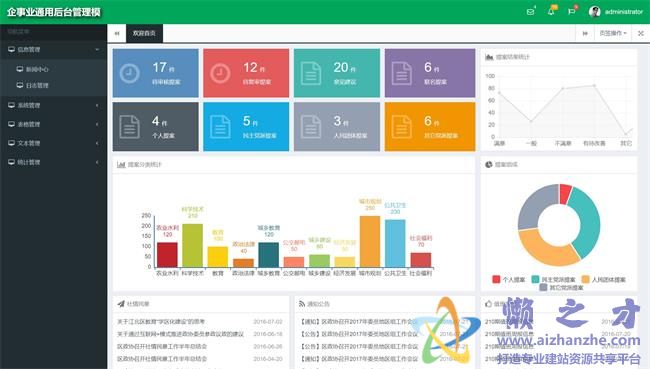This screenshot has height=369, width=650.
Task: Click the clock icon on red 12件 card
Action: (220, 73)
